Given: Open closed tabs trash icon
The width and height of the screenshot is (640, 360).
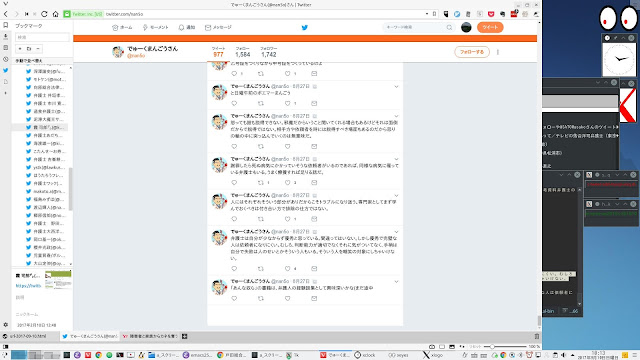Looking at the screenshot, I should (537, 336).
